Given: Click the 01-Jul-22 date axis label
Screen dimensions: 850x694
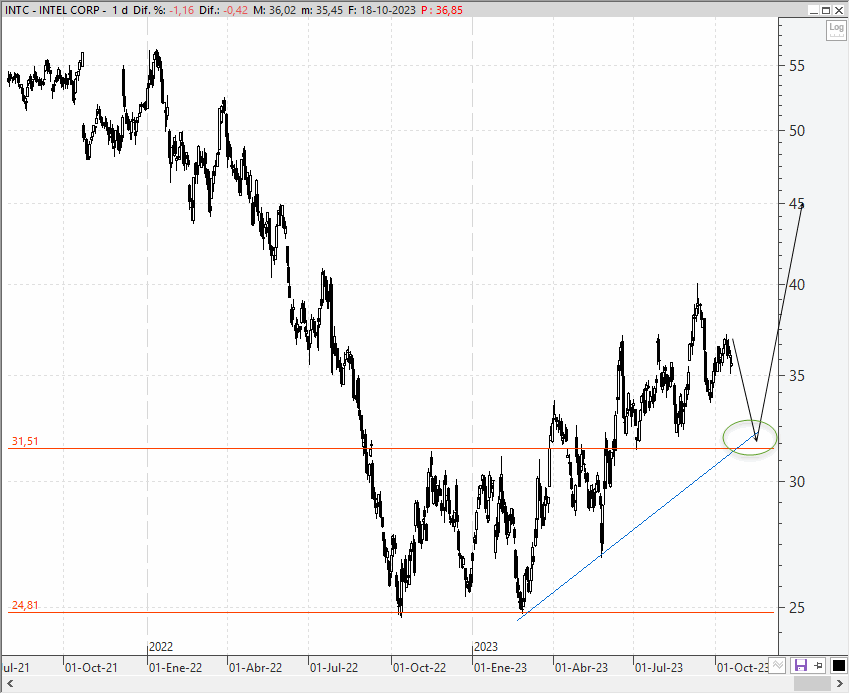Looking at the screenshot, I should pyautogui.click(x=334, y=667).
